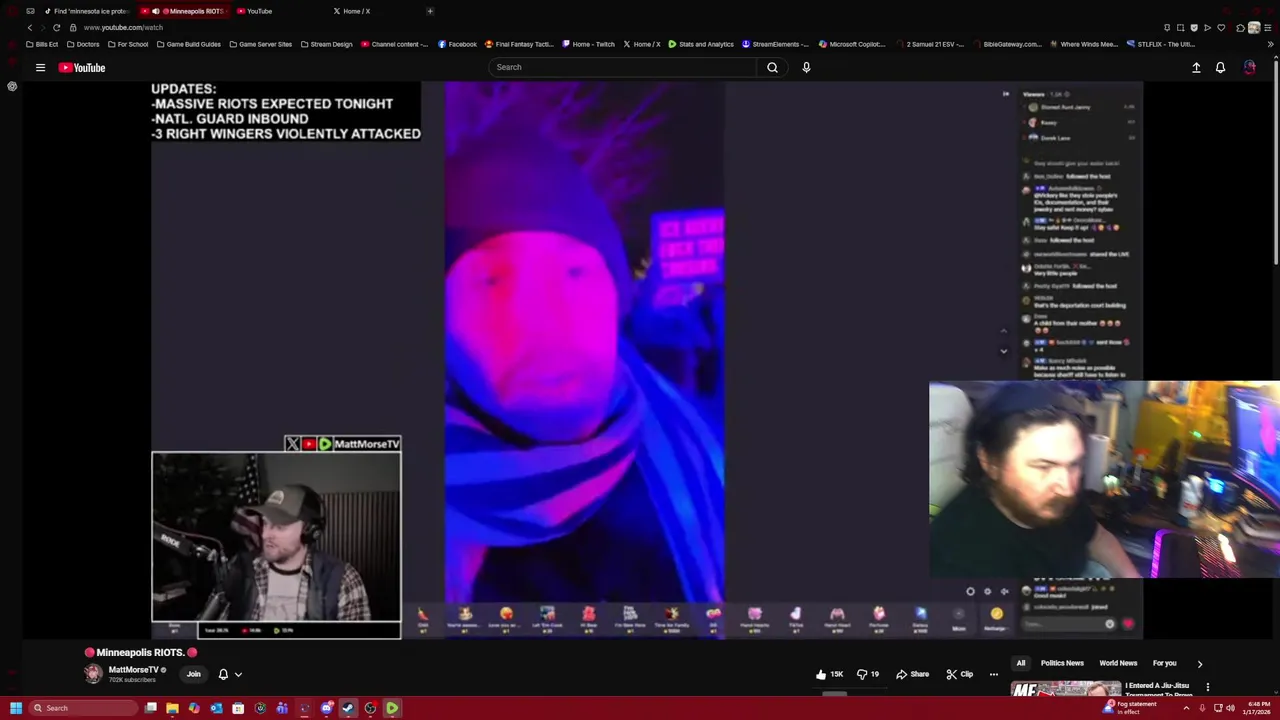Open MattMorseTV channel avatar
This screenshot has width=1280, height=720.
(93, 674)
